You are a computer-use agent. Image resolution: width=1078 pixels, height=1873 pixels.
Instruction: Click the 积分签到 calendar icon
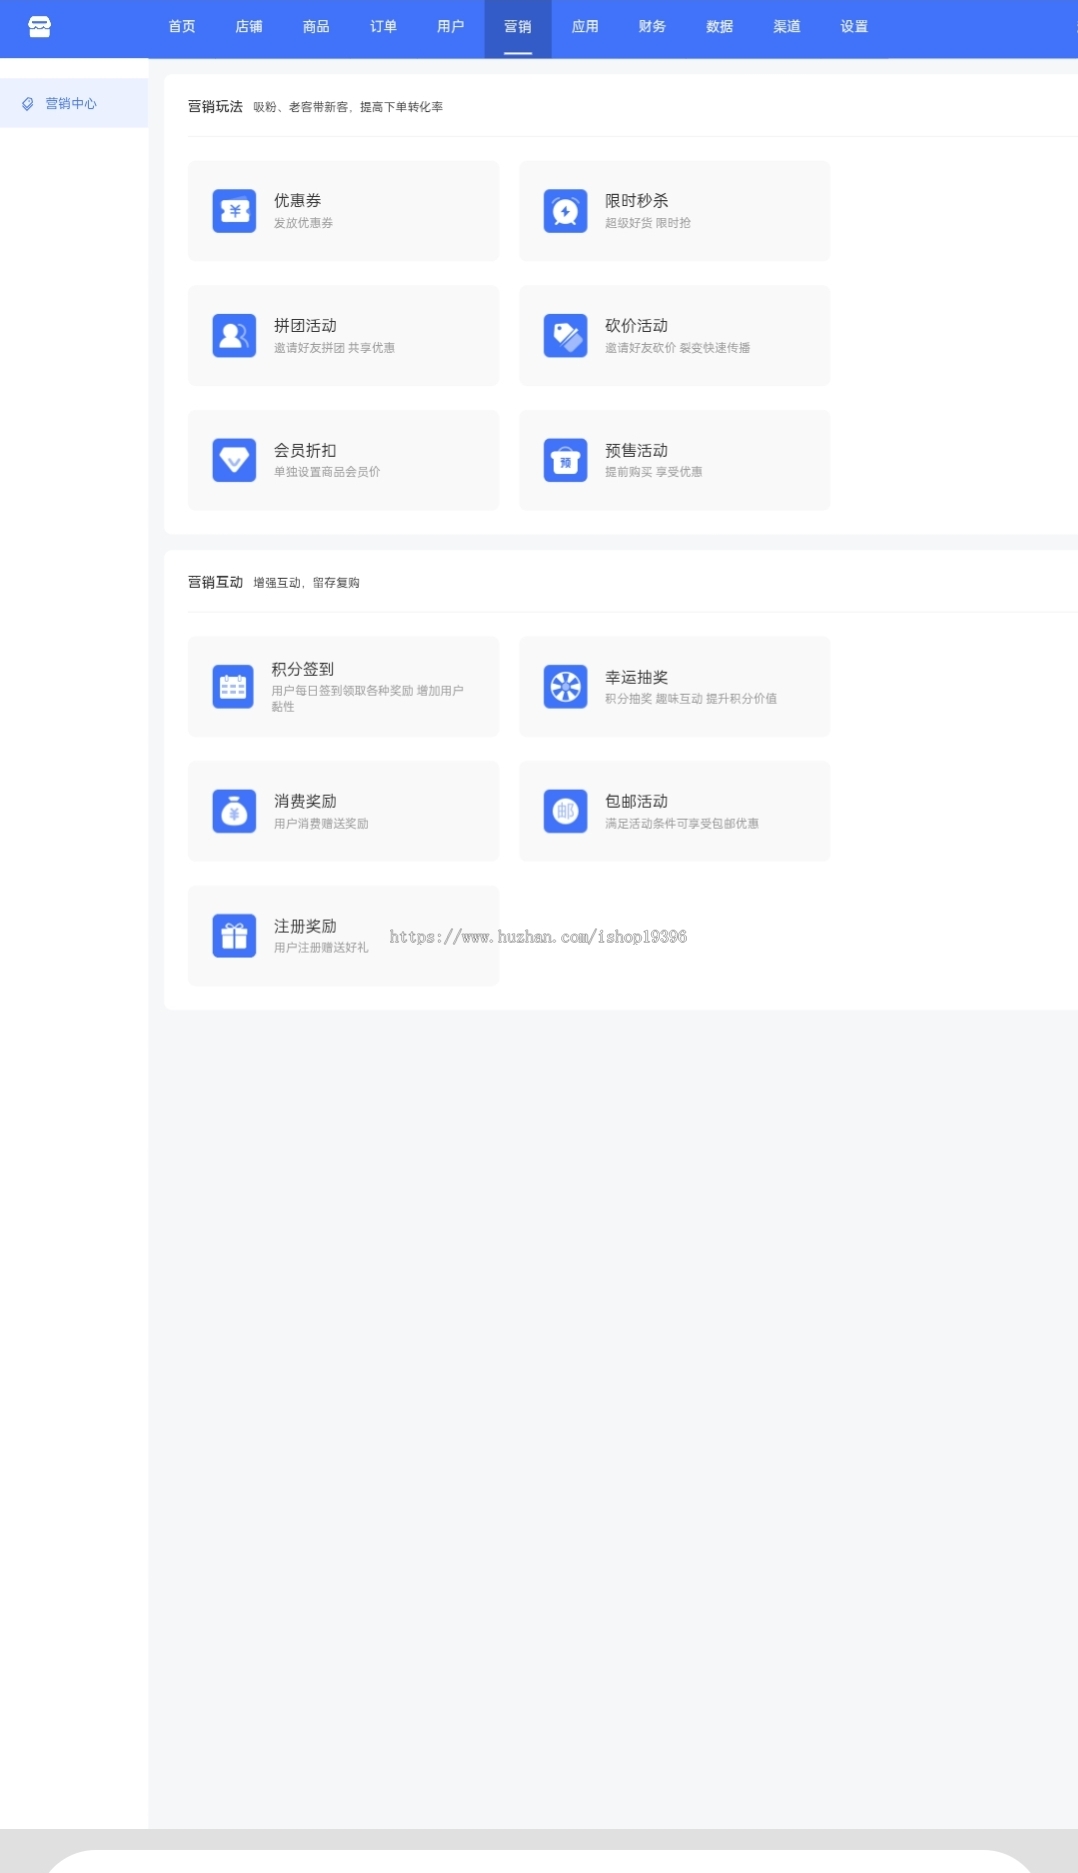point(233,687)
